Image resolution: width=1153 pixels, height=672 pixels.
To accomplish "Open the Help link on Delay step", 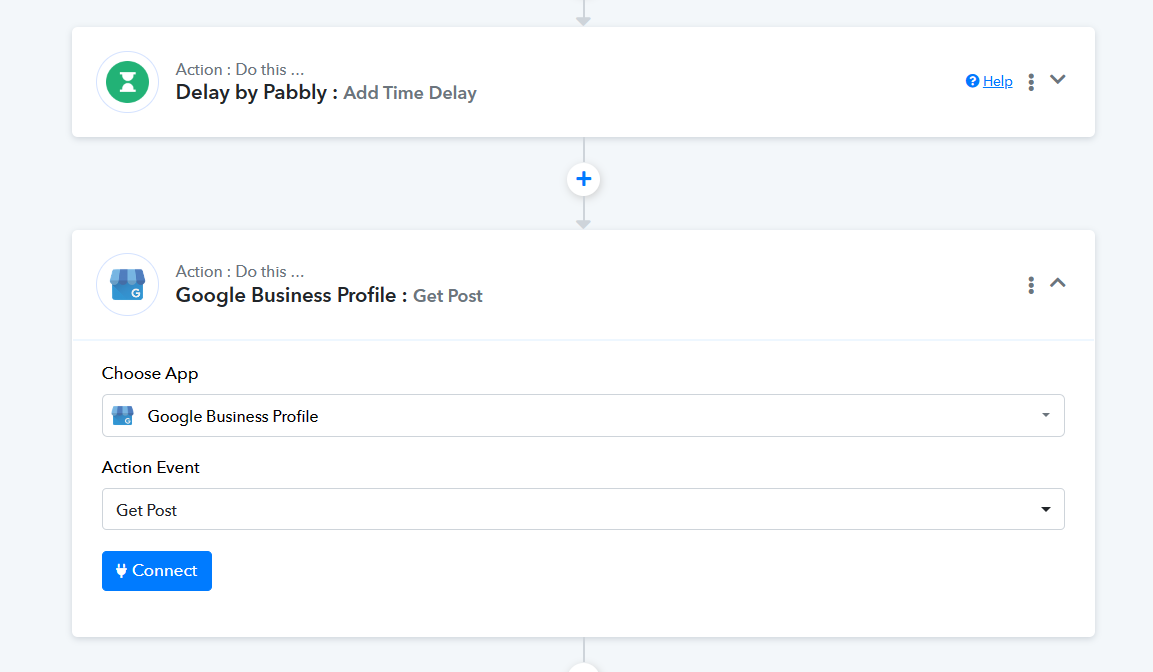I will click(997, 81).
